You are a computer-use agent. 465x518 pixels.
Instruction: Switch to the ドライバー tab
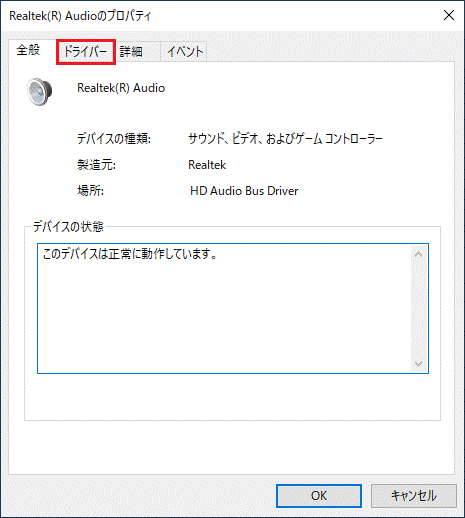pyautogui.click(x=86, y=52)
